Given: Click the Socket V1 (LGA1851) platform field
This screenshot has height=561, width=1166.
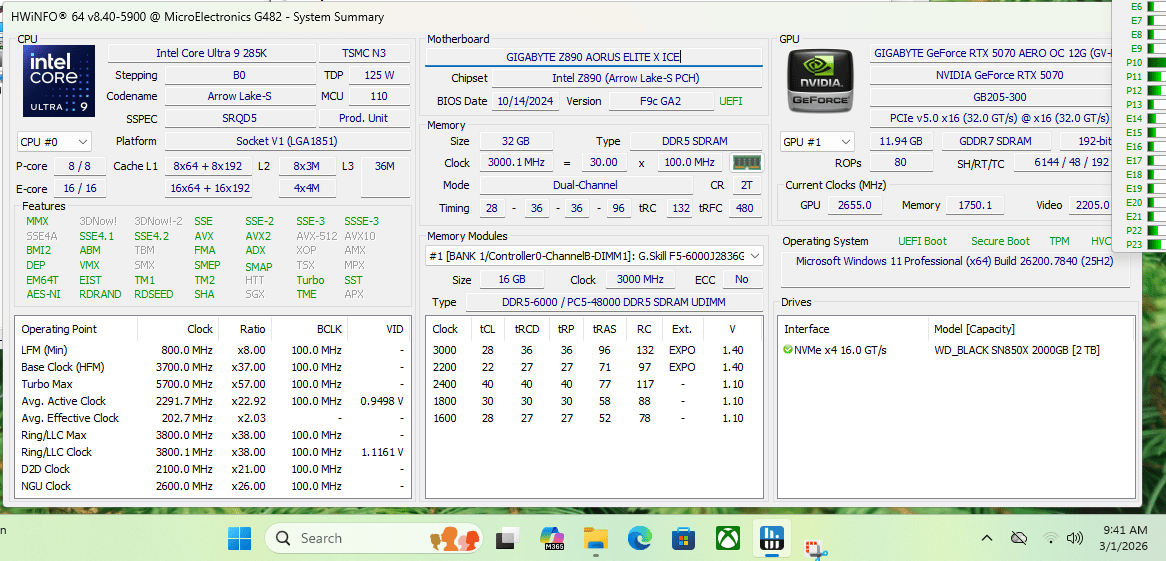Looking at the screenshot, I should click(288, 141).
